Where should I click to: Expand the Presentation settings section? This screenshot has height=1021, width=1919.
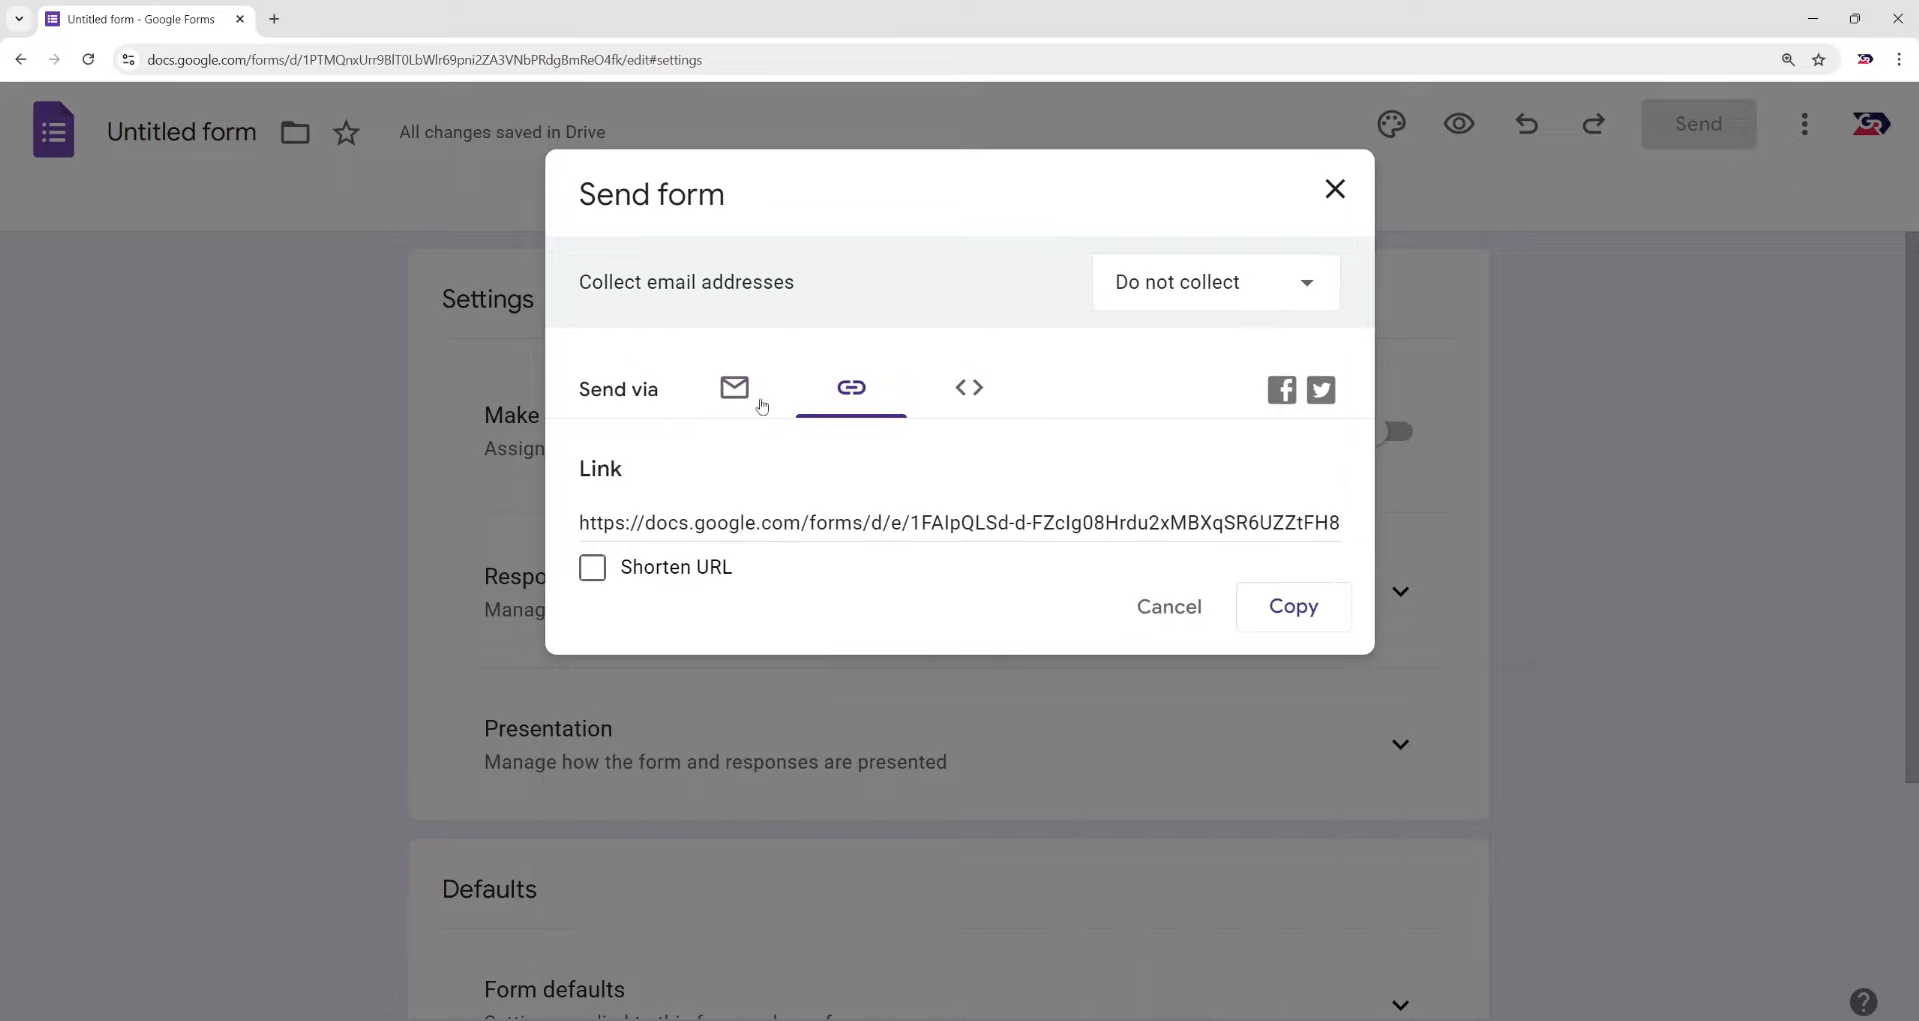click(1400, 744)
